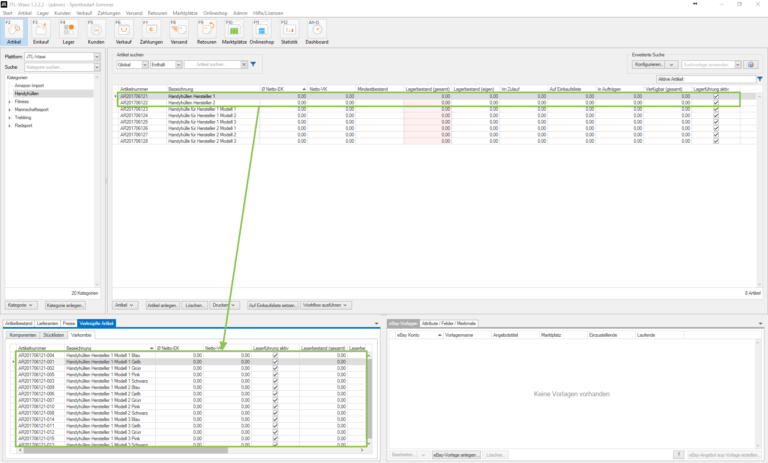The width and height of the screenshot is (768, 463).
Task: Open the Einkauf module icon
Action: click(41, 32)
